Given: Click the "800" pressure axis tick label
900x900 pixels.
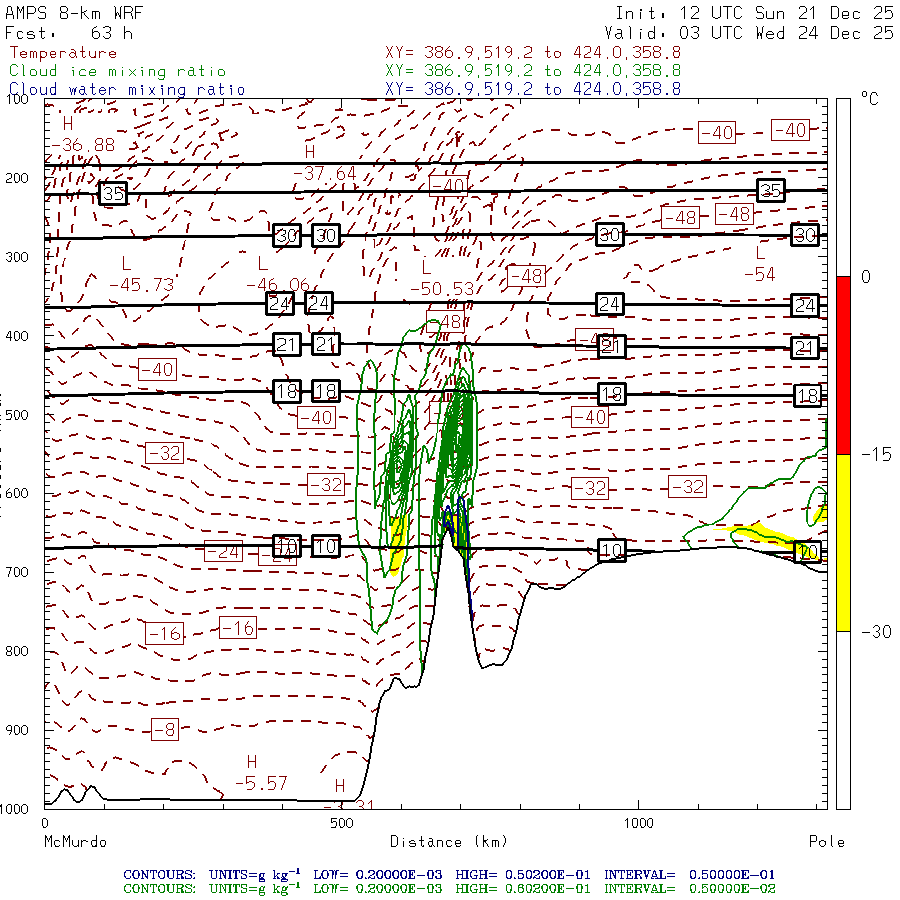Looking at the screenshot, I should [17, 651].
